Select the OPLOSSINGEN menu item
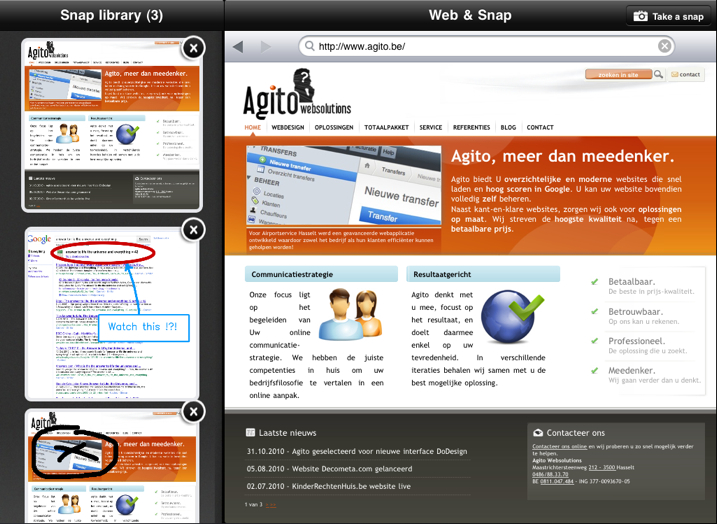The width and height of the screenshot is (717, 524). click(x=334, y=128)
